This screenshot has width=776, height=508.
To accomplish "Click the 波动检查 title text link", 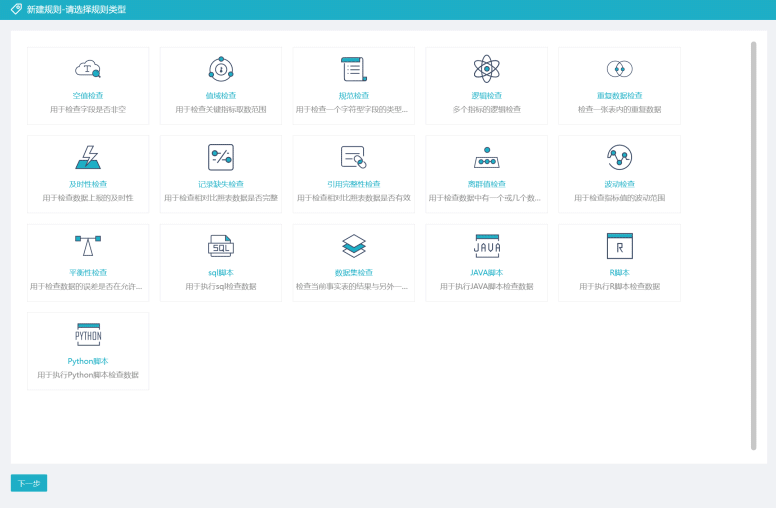I will (619, 184).
